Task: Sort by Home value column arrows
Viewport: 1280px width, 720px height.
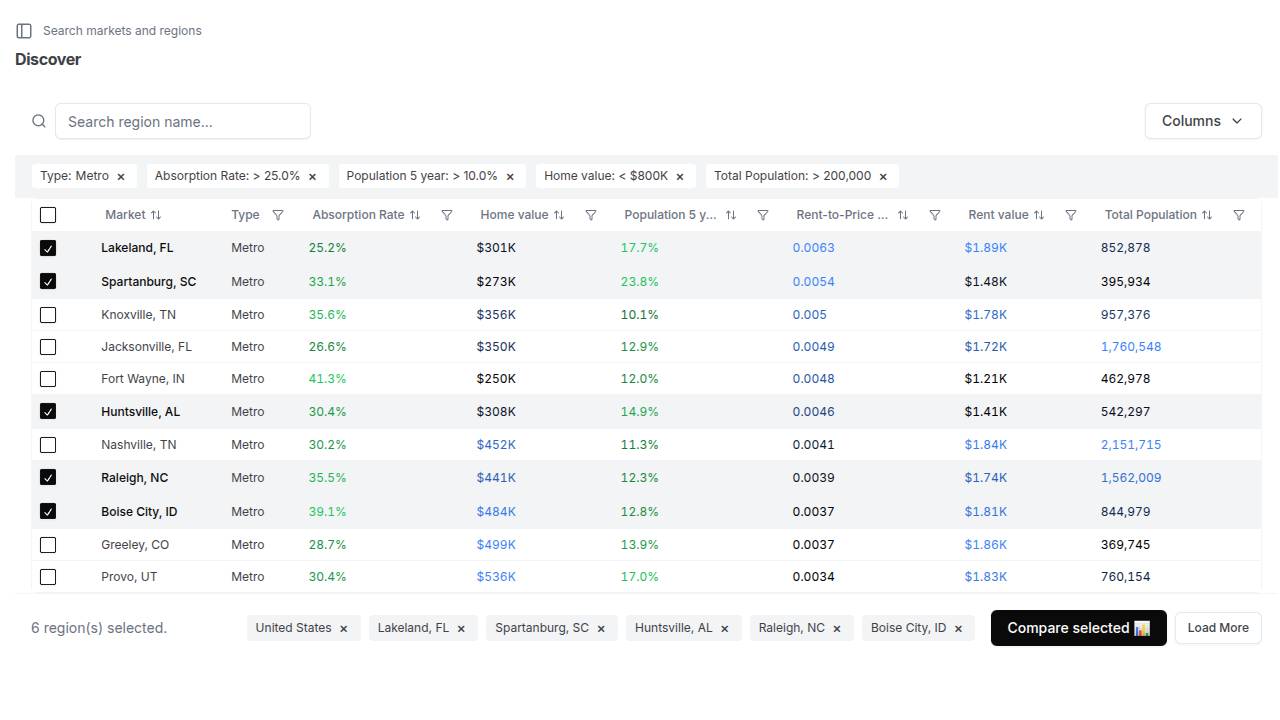Action: coord(559,215)
